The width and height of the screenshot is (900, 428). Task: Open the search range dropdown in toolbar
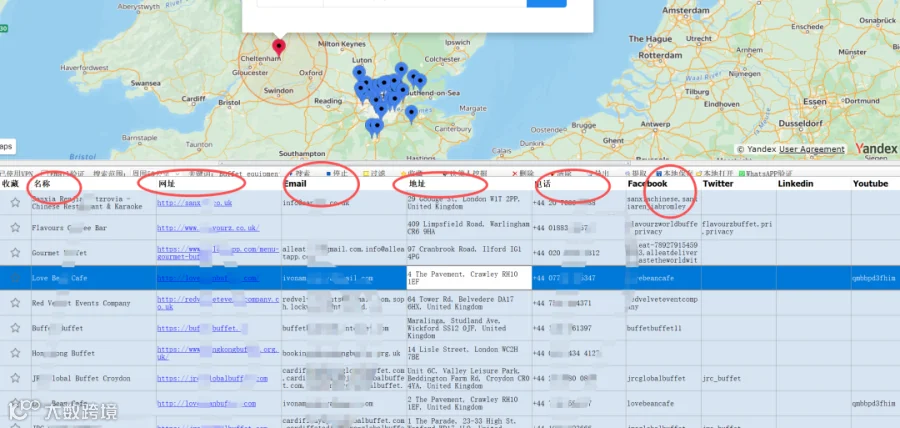(156, 173)
